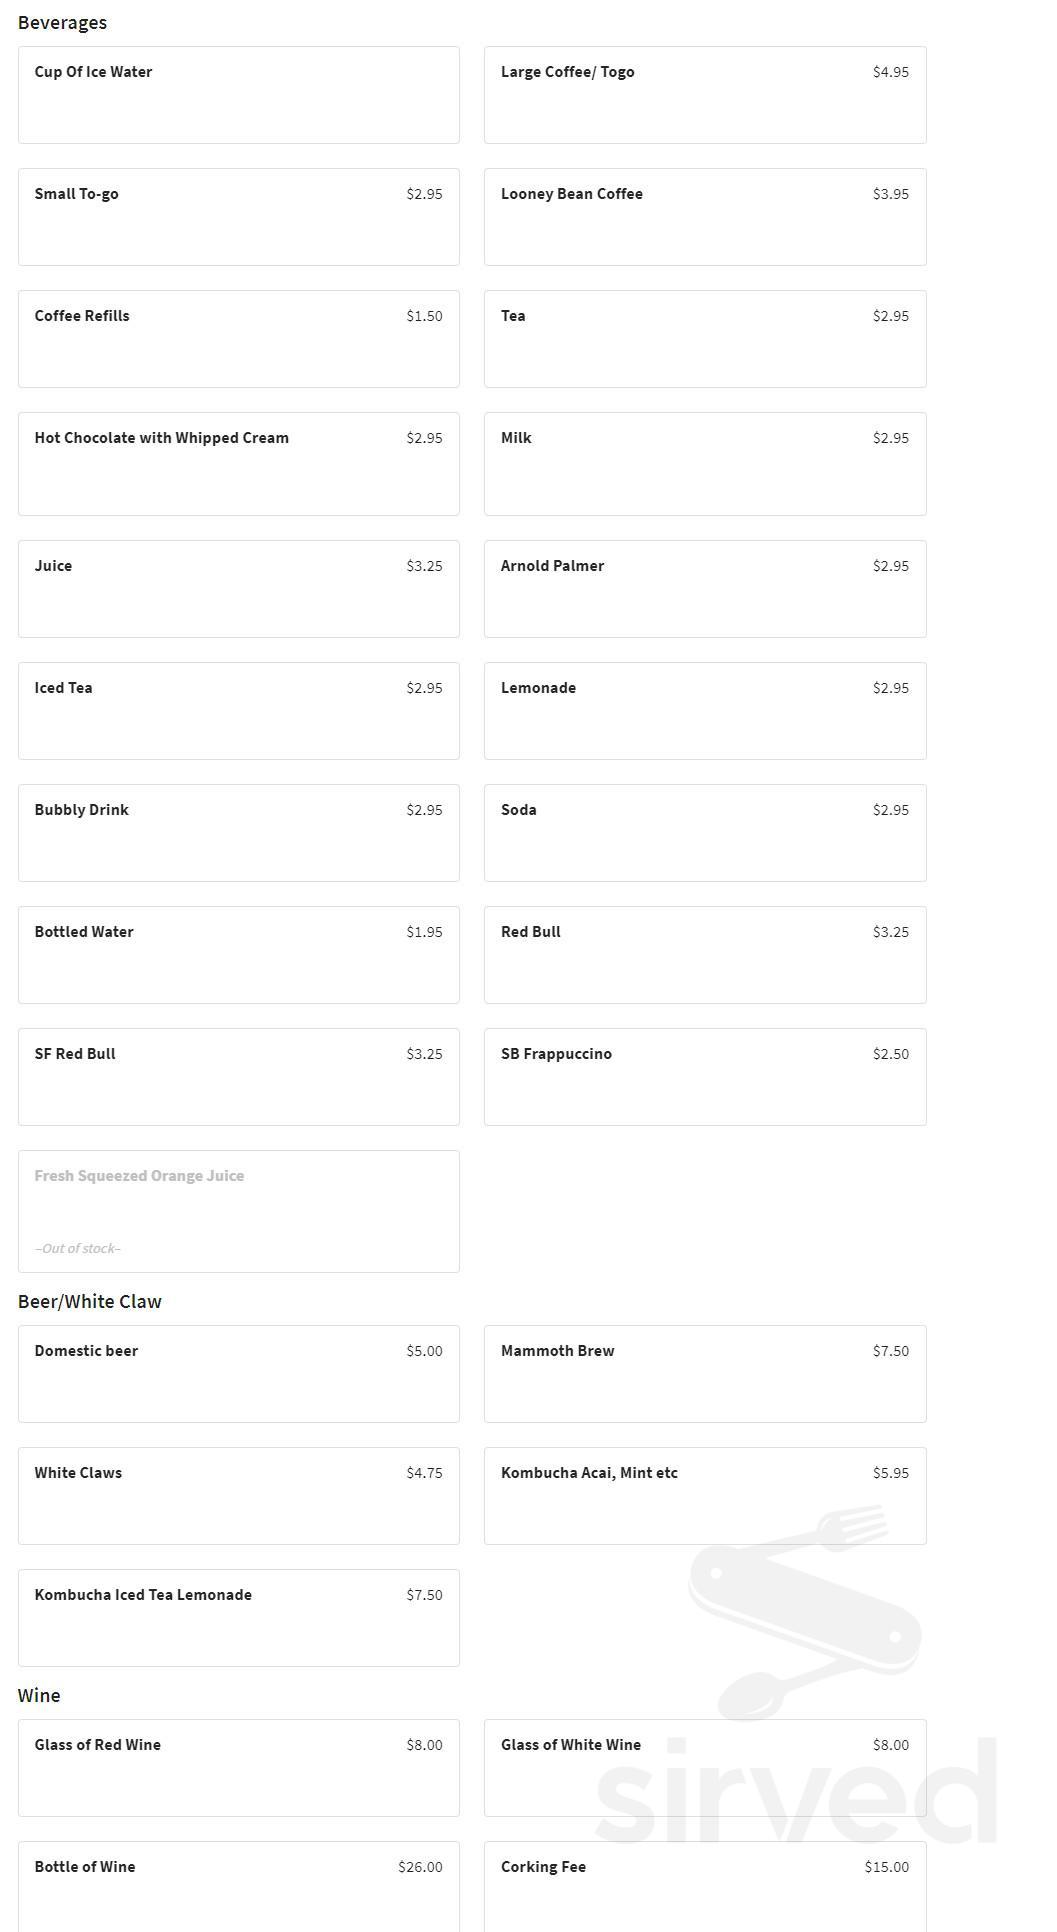
Task: Open the SF Red Bull card
Action: pyautogui.click(x=238, y=1077)
